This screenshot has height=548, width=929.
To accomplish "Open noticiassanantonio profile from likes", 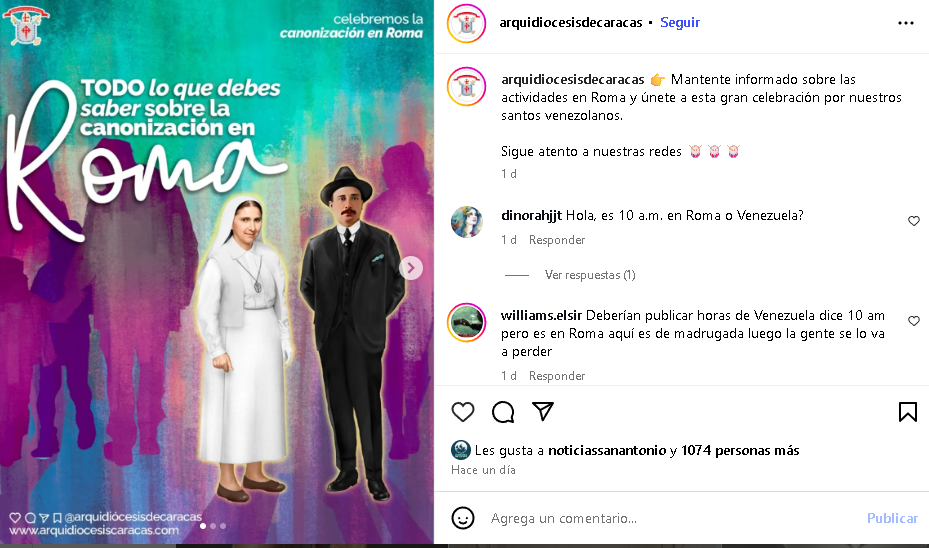I will 607,450.
